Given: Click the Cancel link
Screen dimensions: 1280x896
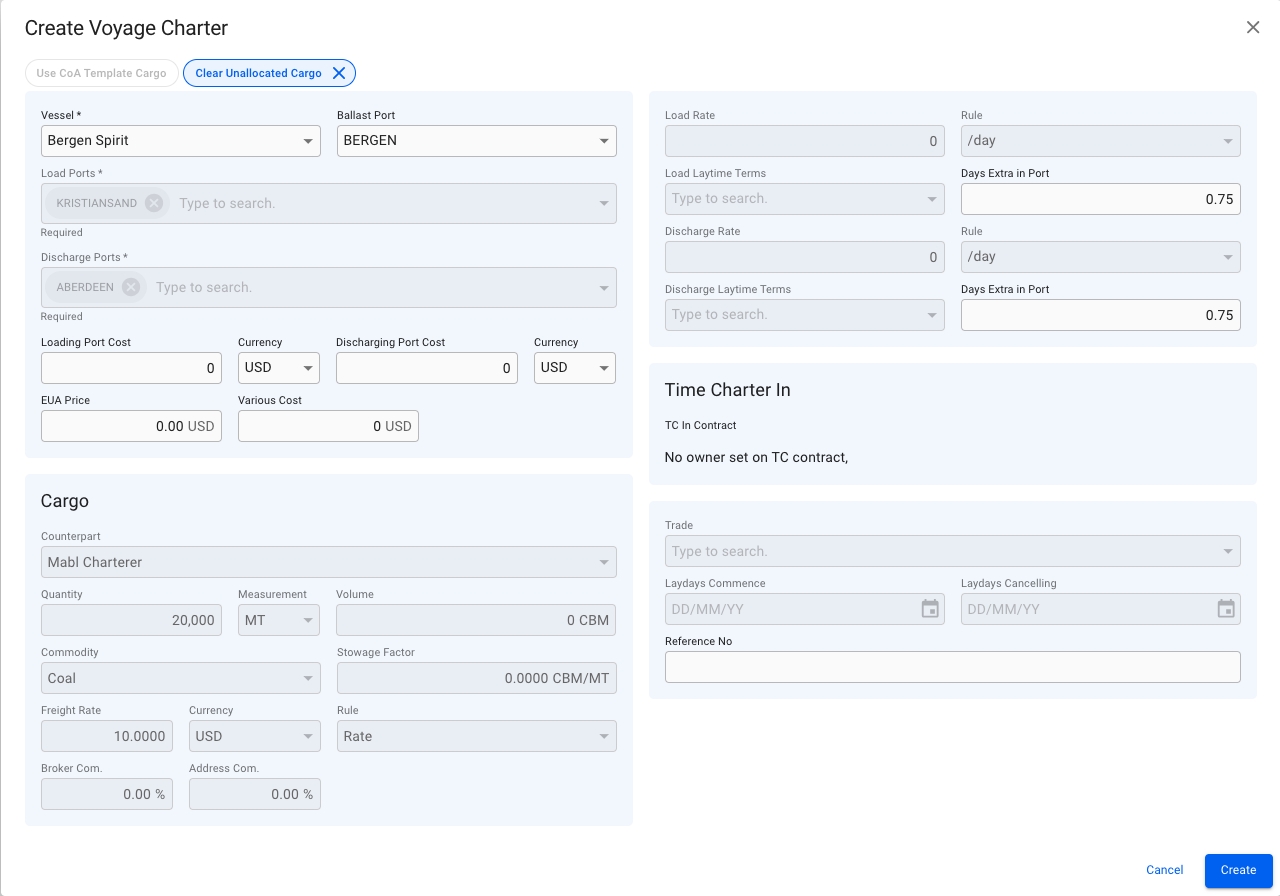Looking at the screenshot, I should [x=1164, y=870].
